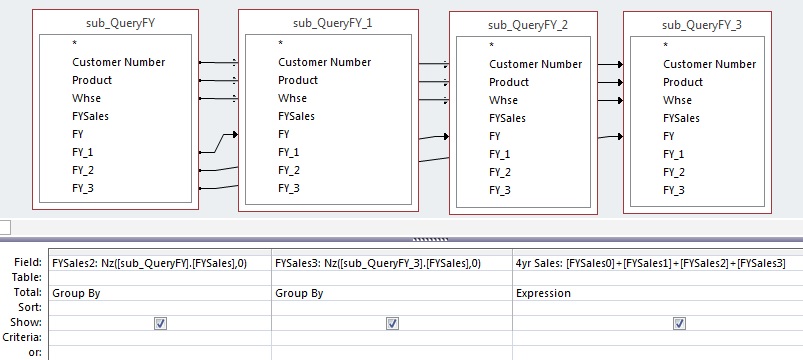
Task: Open Total dropdown Group By under FYSales3
Action: pyautogui.click(x=392, y=293)
